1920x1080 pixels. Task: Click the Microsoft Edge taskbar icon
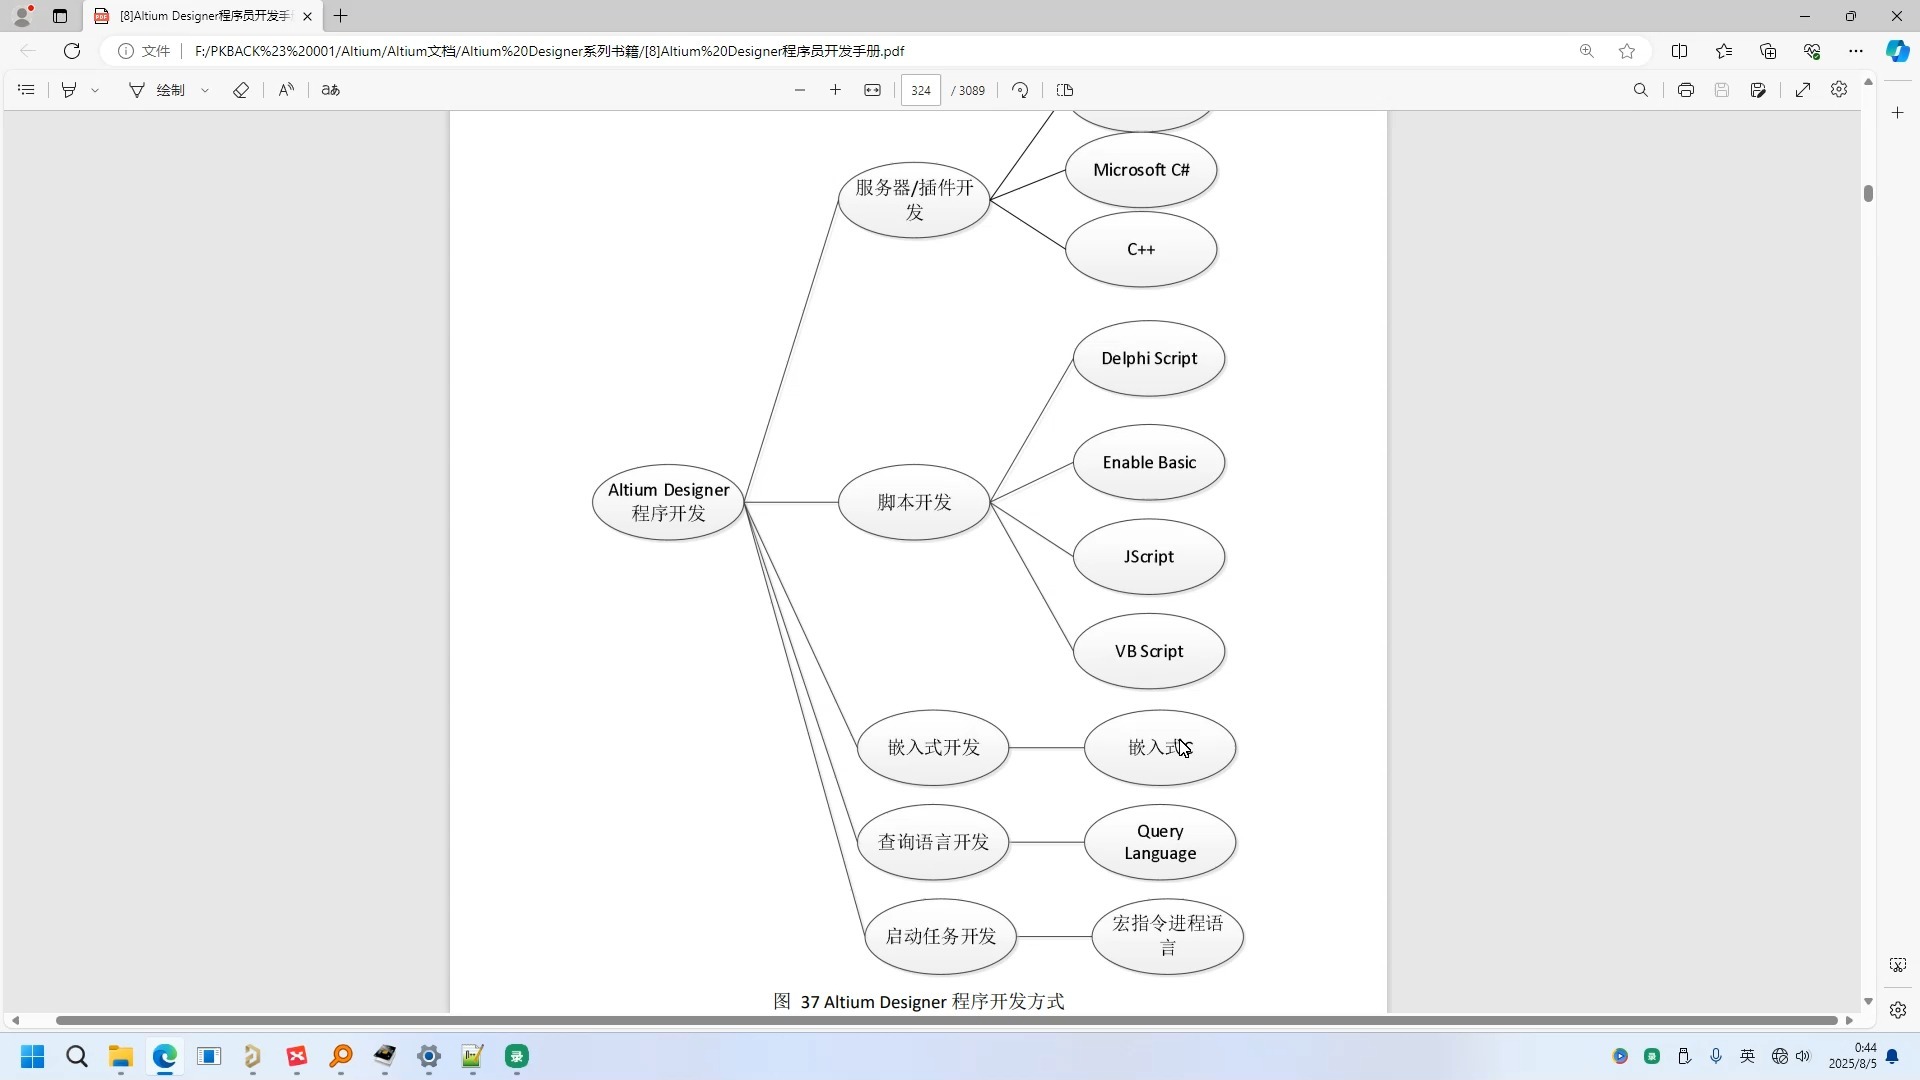click(165, 1056)
